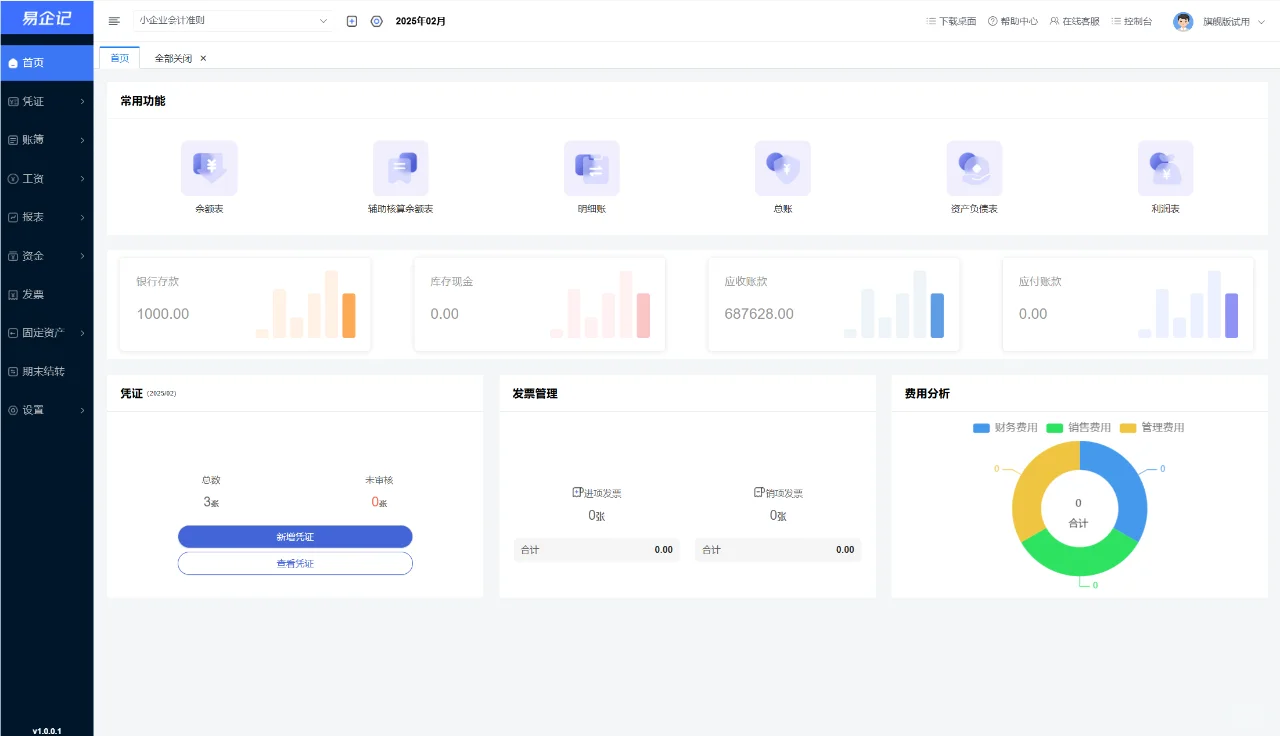The image size is (1280, 736).
Task: Open the 余额表 shortcut icon
Action: [x=209, y=168]
